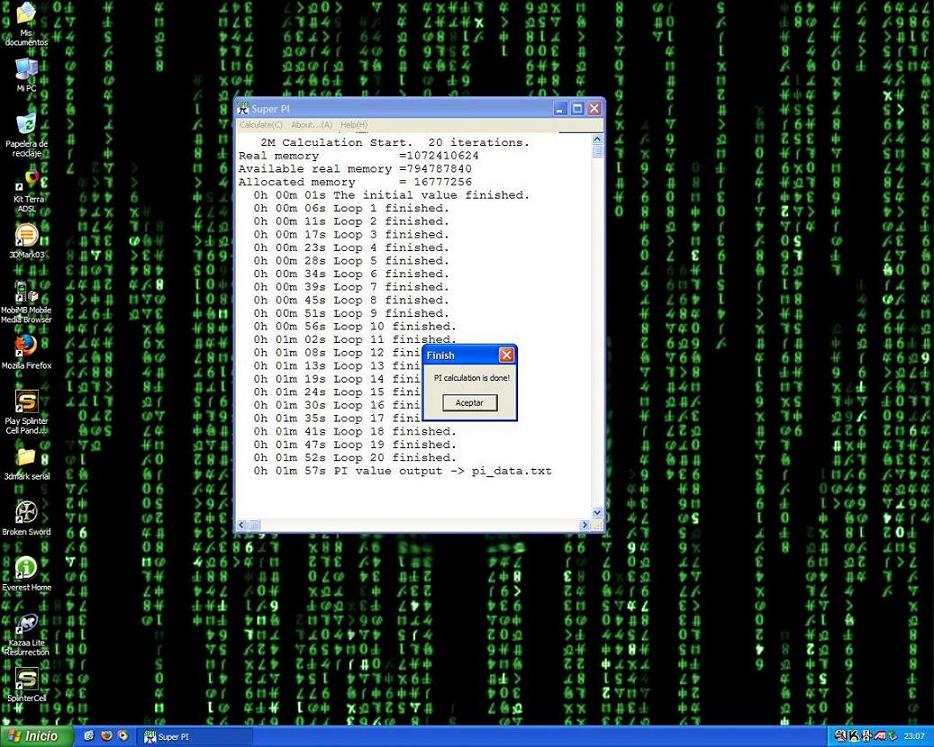Click the vertical scrollbar down arrow
Viewport: 934px width, 747px height.
click(597, 512)
